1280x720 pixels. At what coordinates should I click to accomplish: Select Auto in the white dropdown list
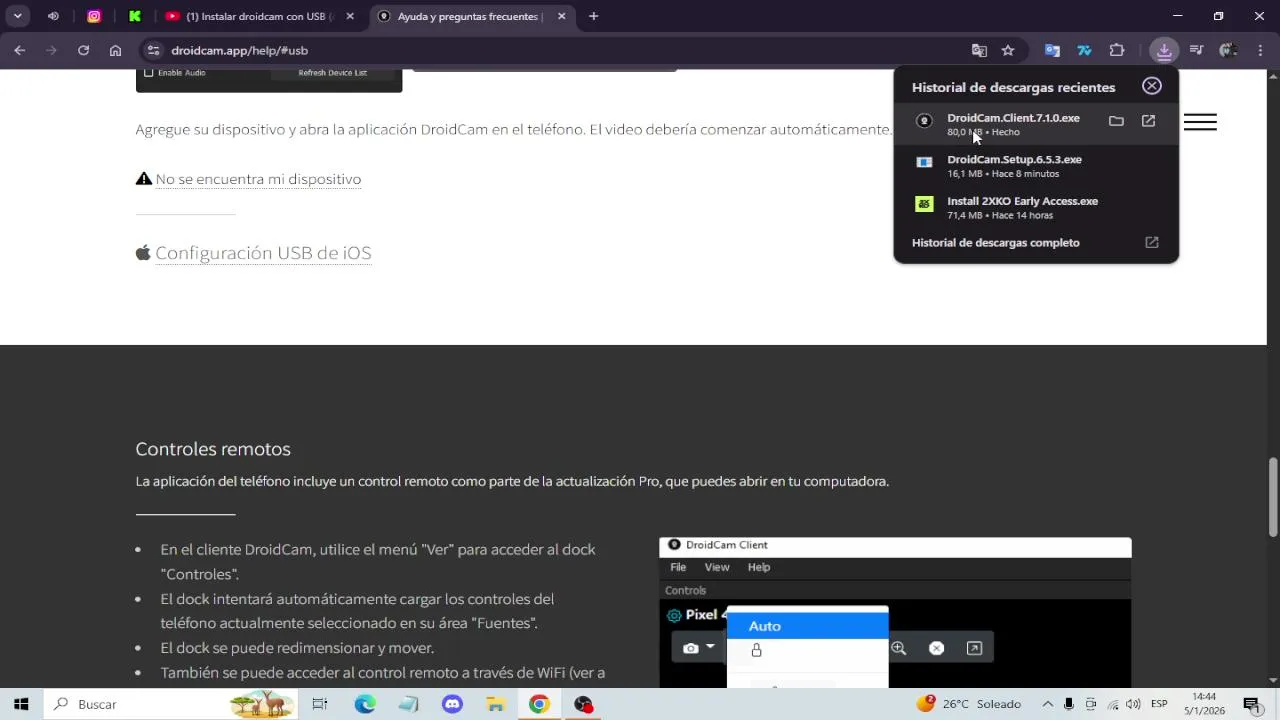tap(807, 626)
